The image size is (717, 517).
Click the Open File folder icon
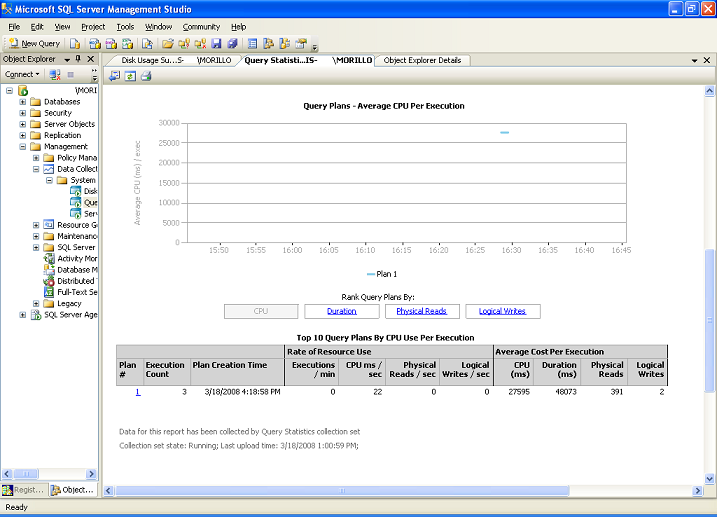pos(168,43)
